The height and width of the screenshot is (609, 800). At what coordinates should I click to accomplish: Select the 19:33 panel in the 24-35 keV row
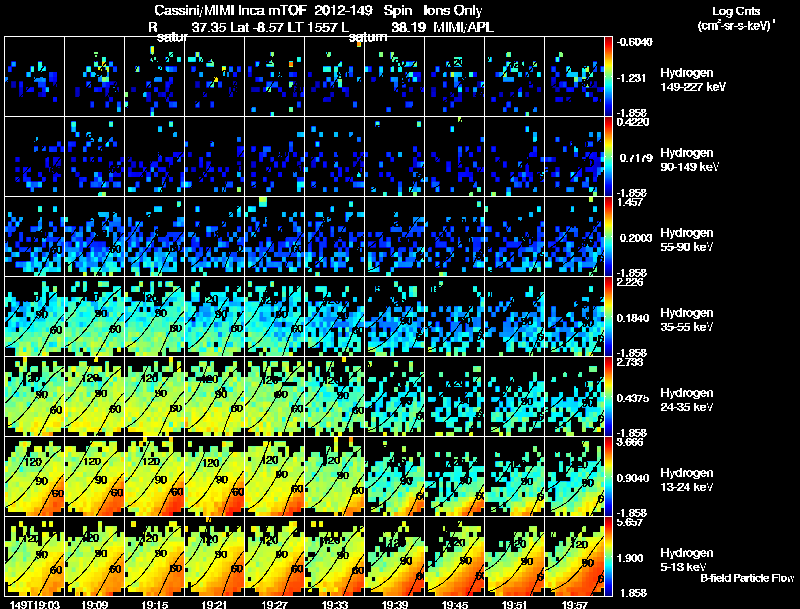click(x=335, y=396)
